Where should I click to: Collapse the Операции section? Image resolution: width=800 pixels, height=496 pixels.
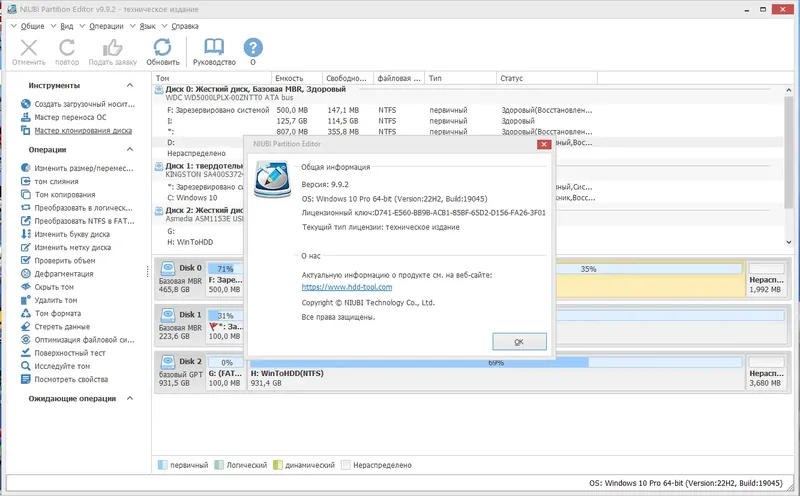tap(130, 150)
